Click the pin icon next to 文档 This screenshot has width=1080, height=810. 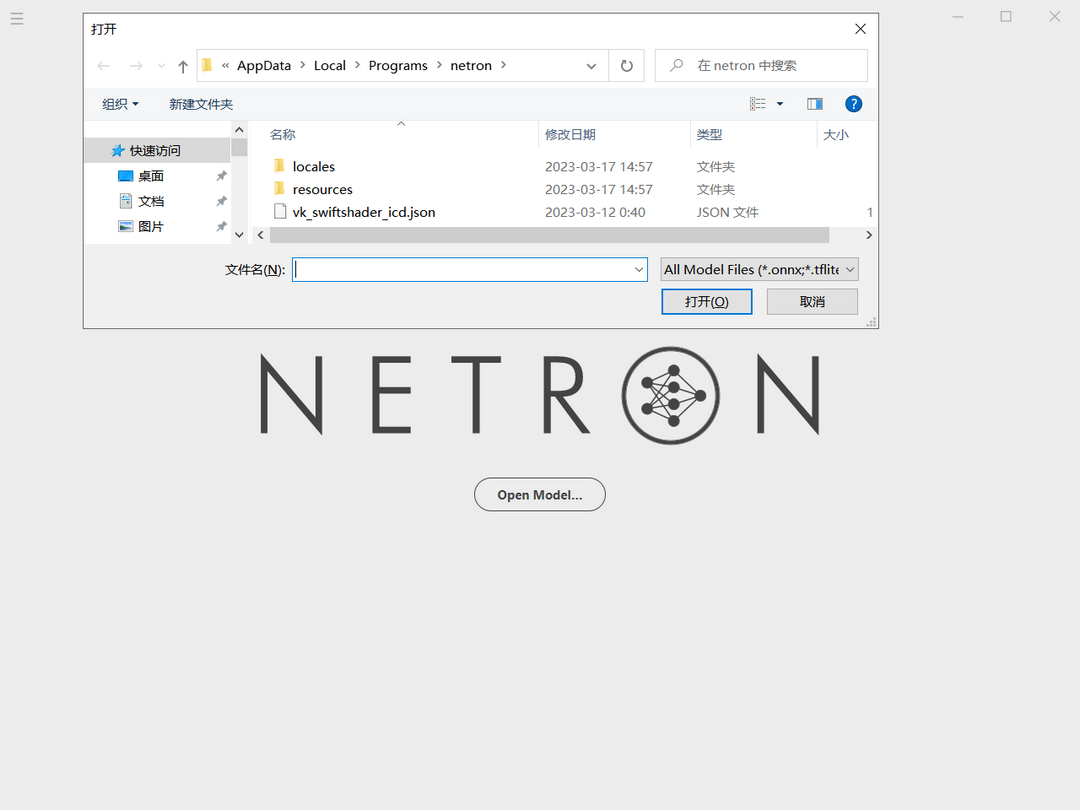point(224,200)
